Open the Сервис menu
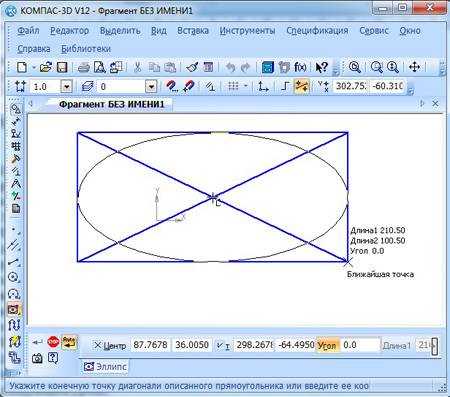 [374, 31]
